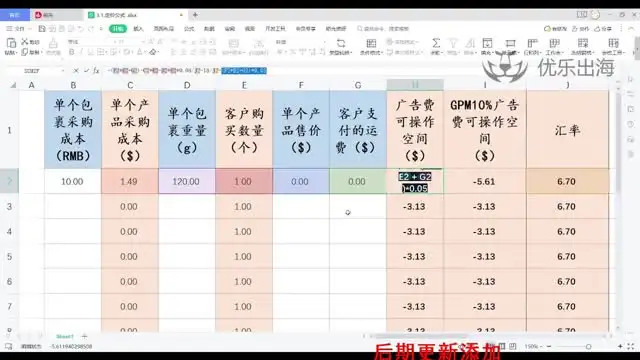Image resolution: width=640 pixels, height=360 pixels.
Task: Click the Filter funnel icon
Action: pyautogui.click(x=453, y=43)
